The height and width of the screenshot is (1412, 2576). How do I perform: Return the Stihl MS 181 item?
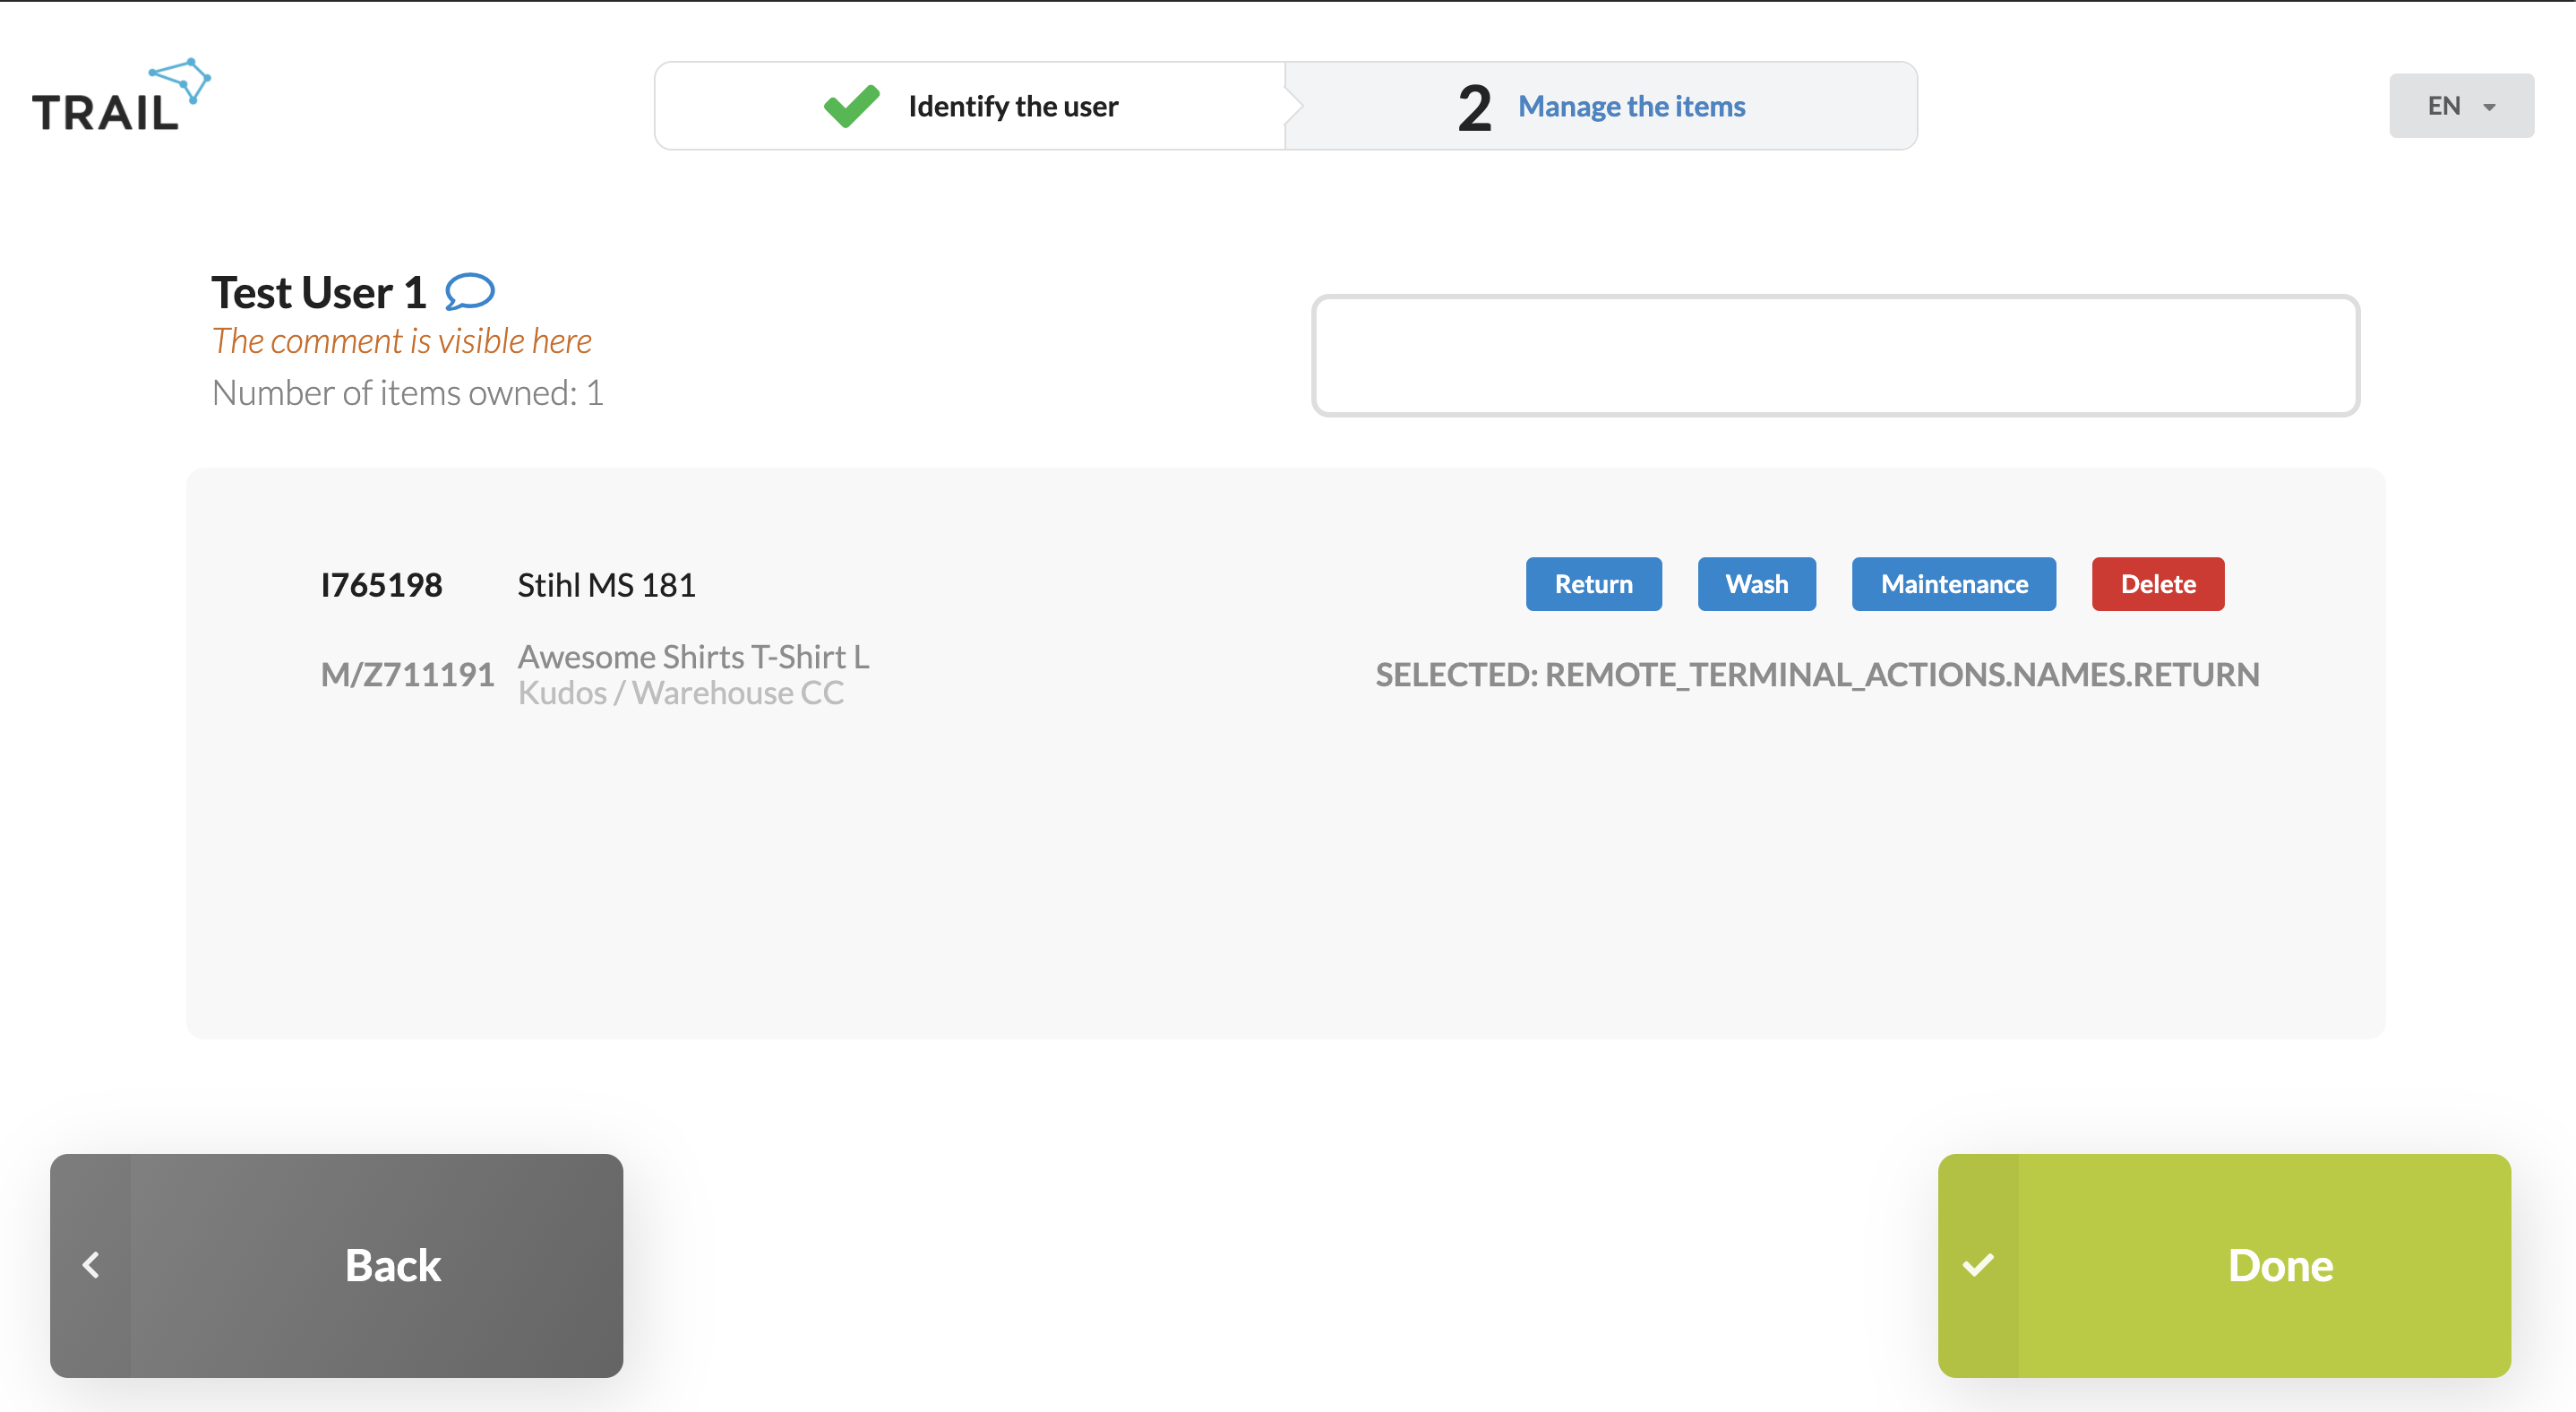point(1593,584)
